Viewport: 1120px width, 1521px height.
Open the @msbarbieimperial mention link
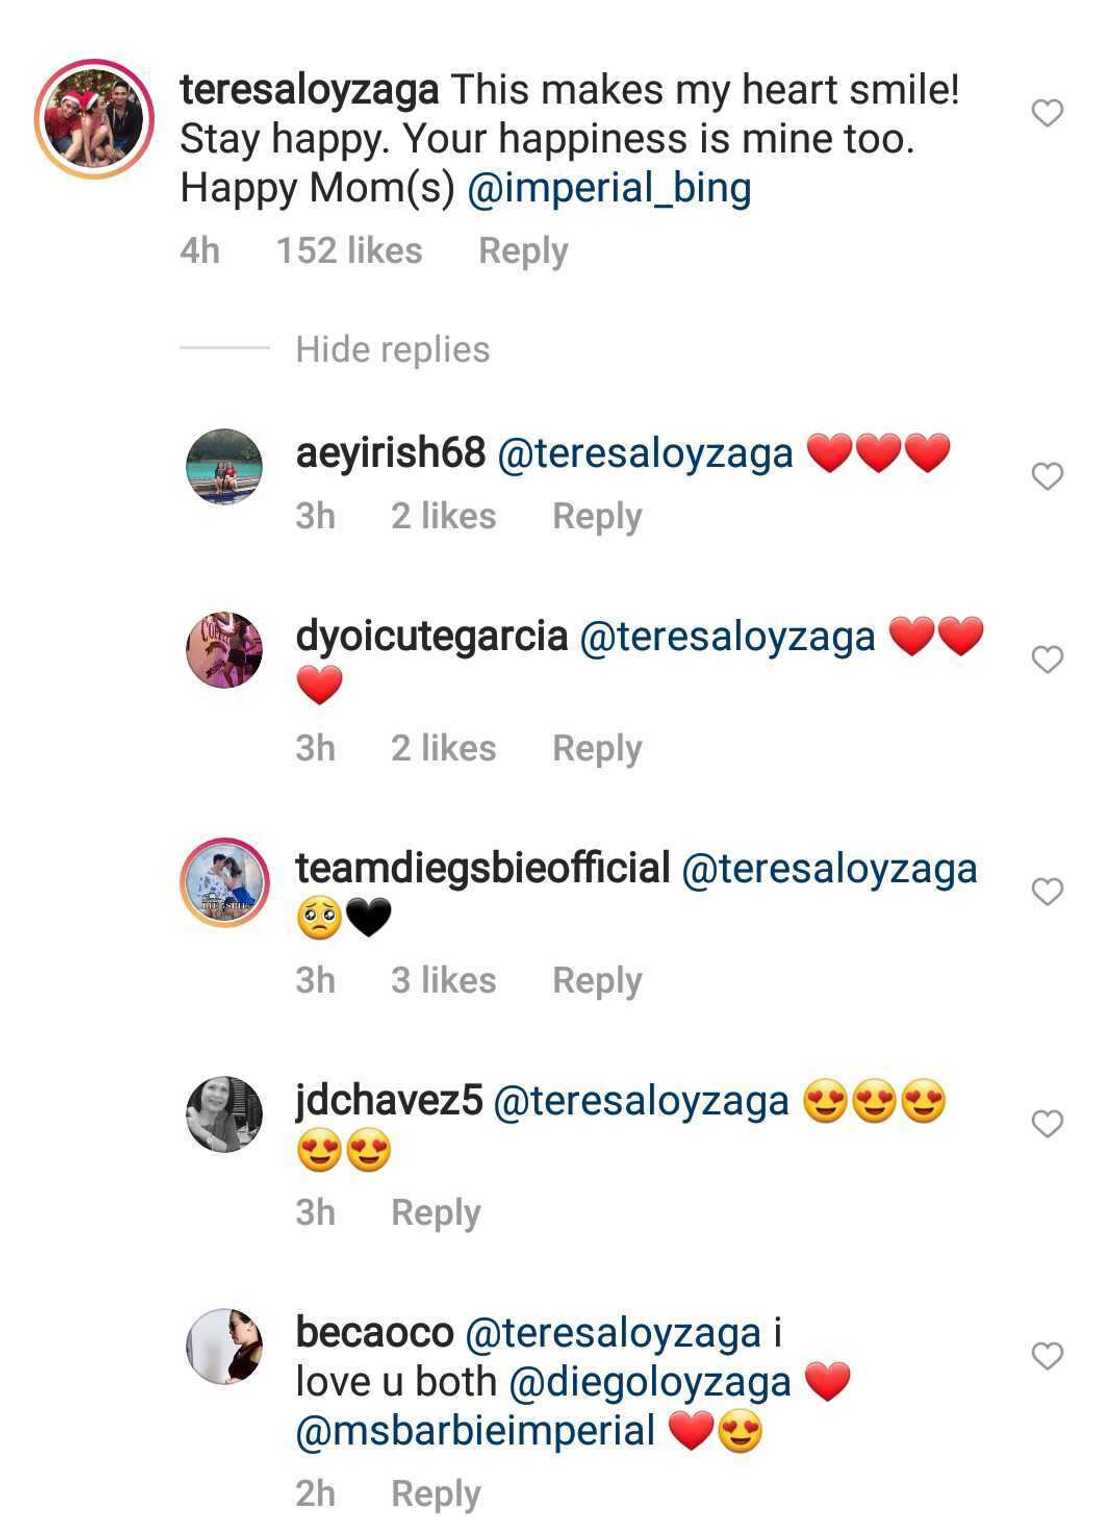pyautogui.click(x=473, y=1432)
